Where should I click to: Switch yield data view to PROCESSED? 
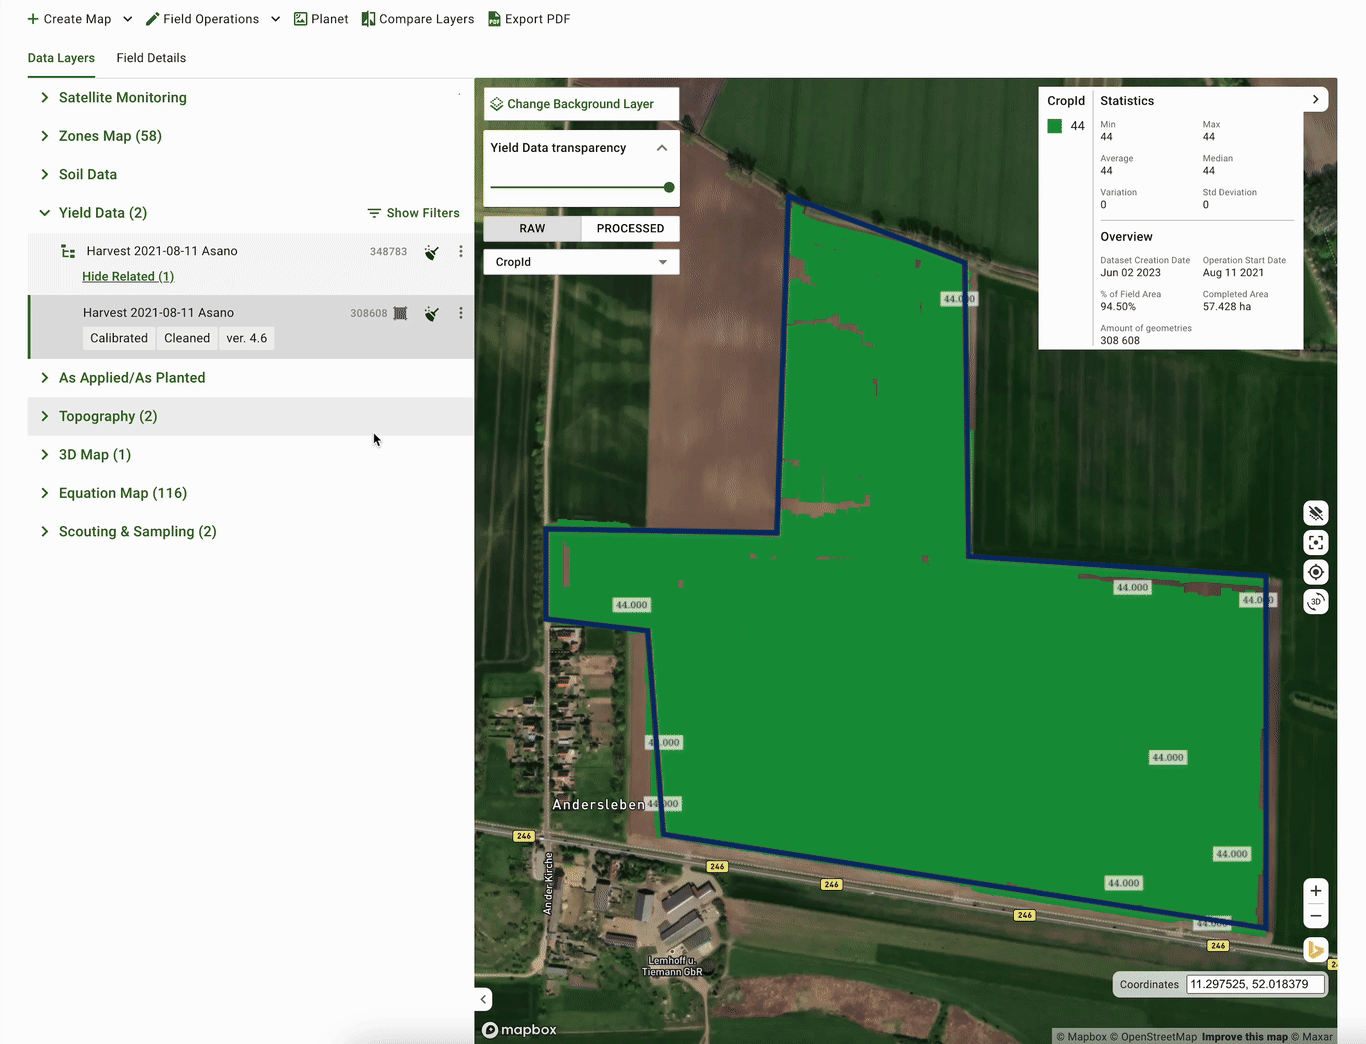[x=630, y=228]
